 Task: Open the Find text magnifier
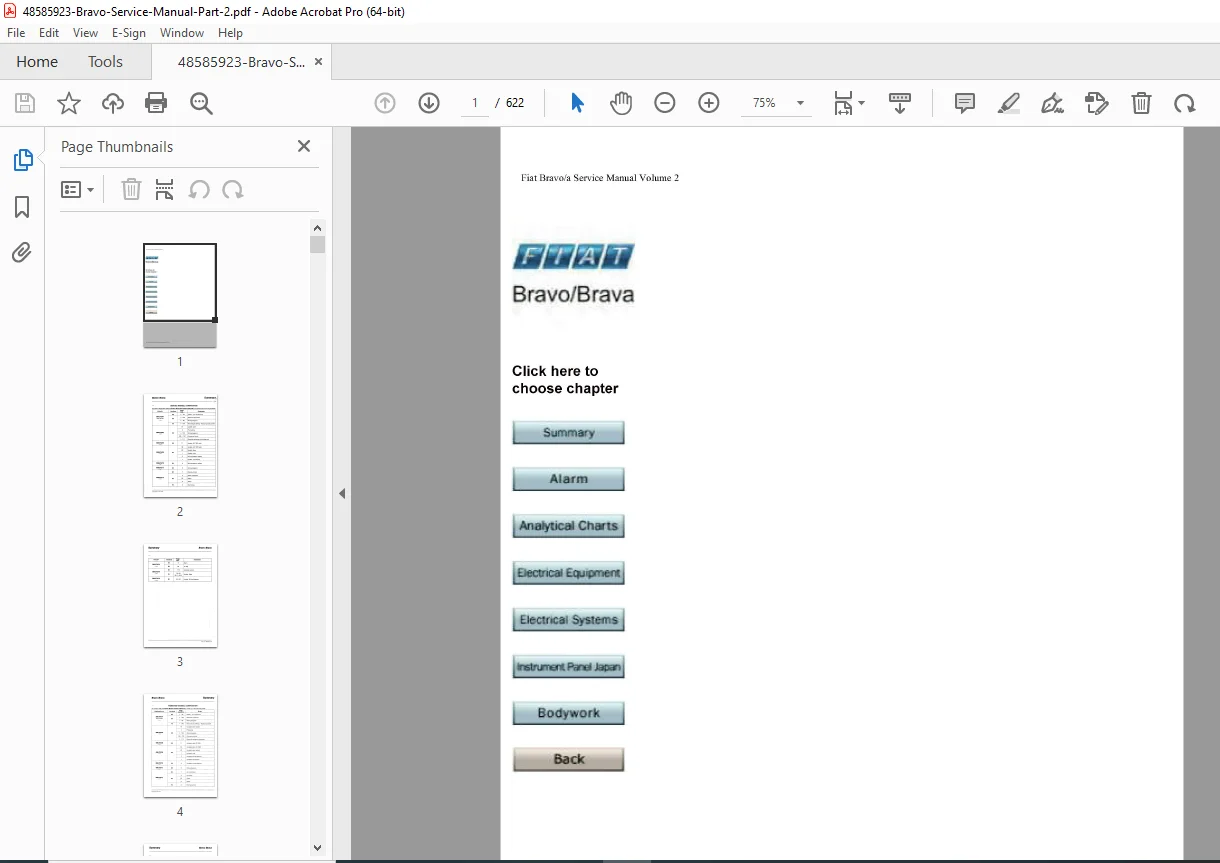click(201, 103)
